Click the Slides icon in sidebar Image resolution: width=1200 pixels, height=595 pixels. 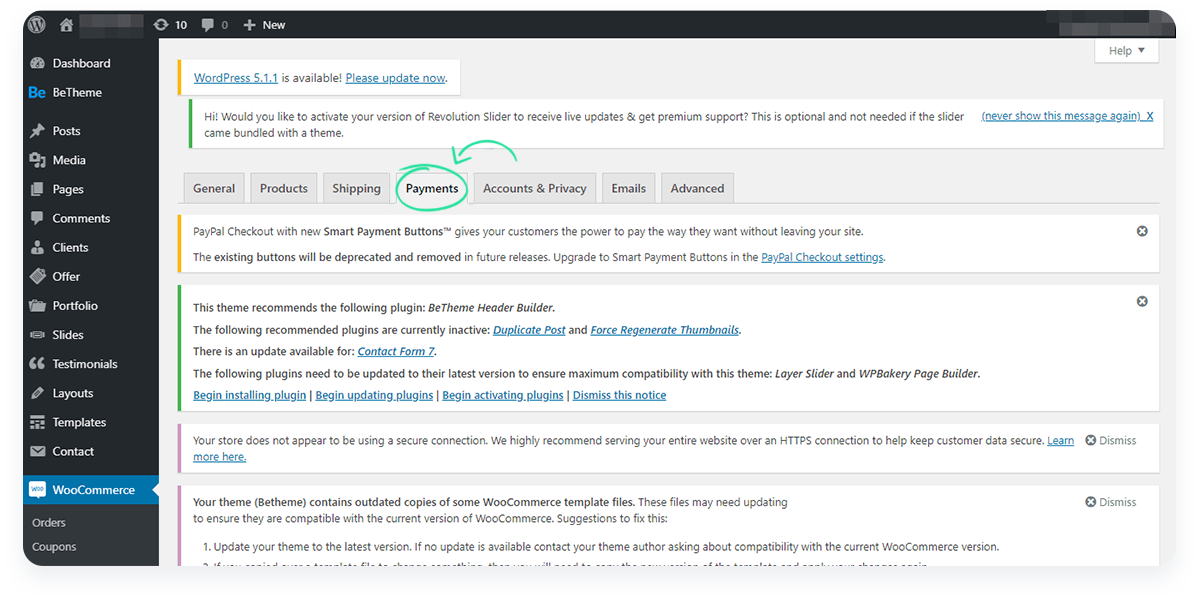(x=37, y=335)
